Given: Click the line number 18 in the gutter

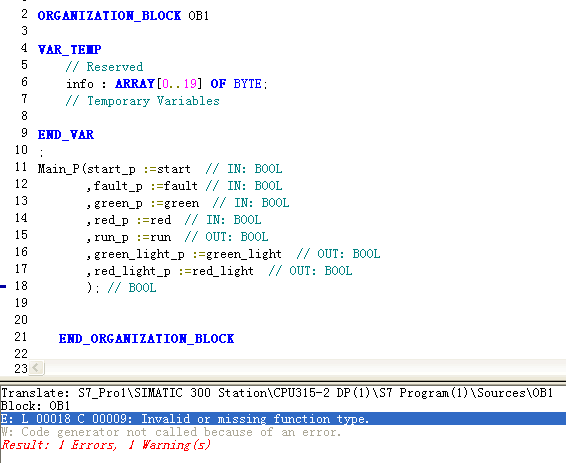Looking at the screenshot, I should pos(21,286).
